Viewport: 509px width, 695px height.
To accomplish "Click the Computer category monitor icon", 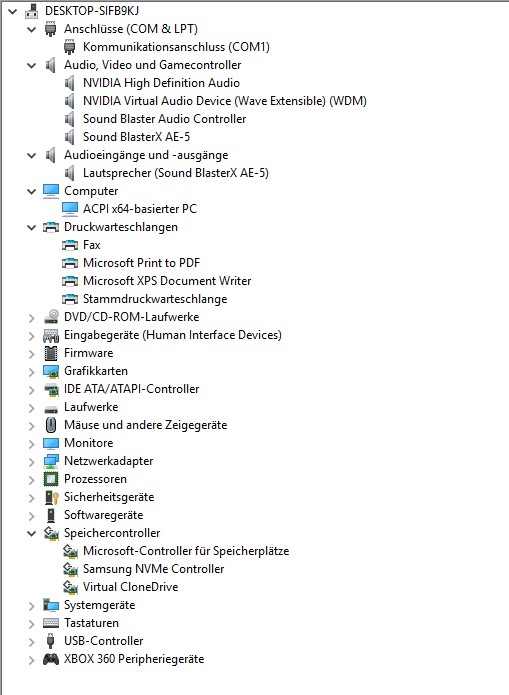I will point(51,191).
